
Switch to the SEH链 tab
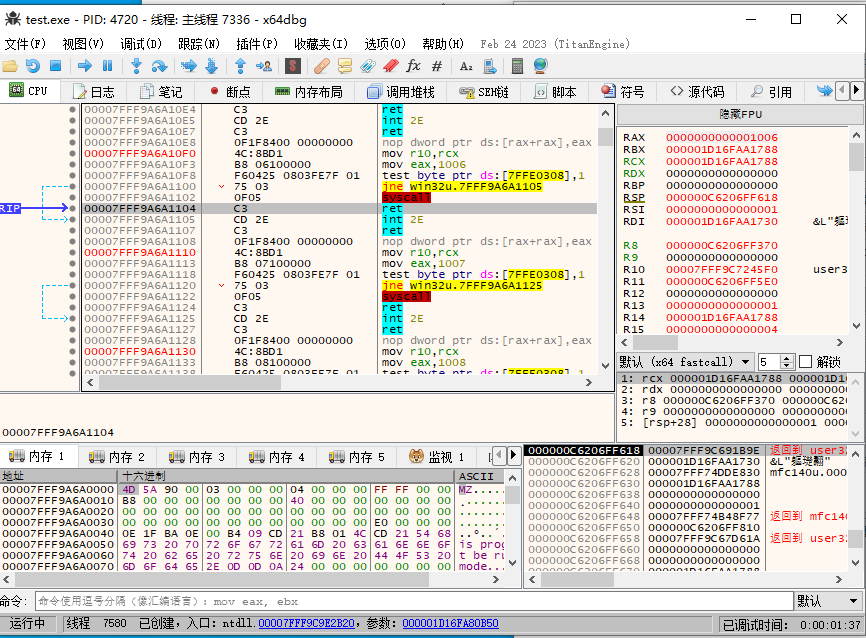(x=484, y=92)
